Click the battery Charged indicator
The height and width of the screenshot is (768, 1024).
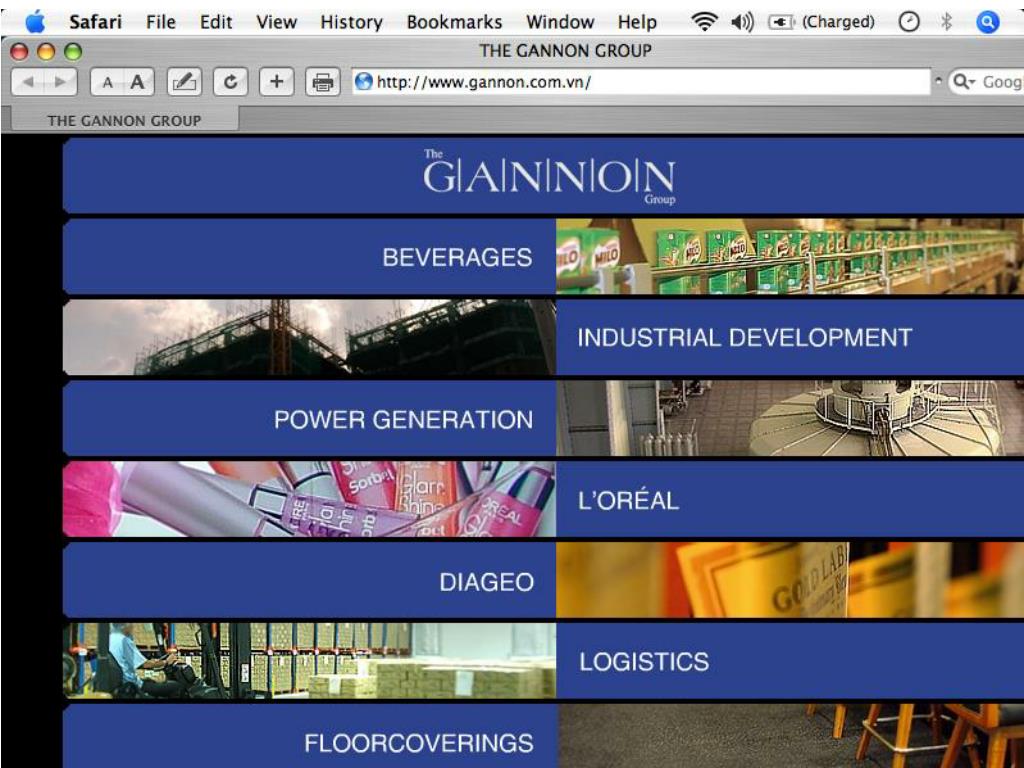coord(822,22)
